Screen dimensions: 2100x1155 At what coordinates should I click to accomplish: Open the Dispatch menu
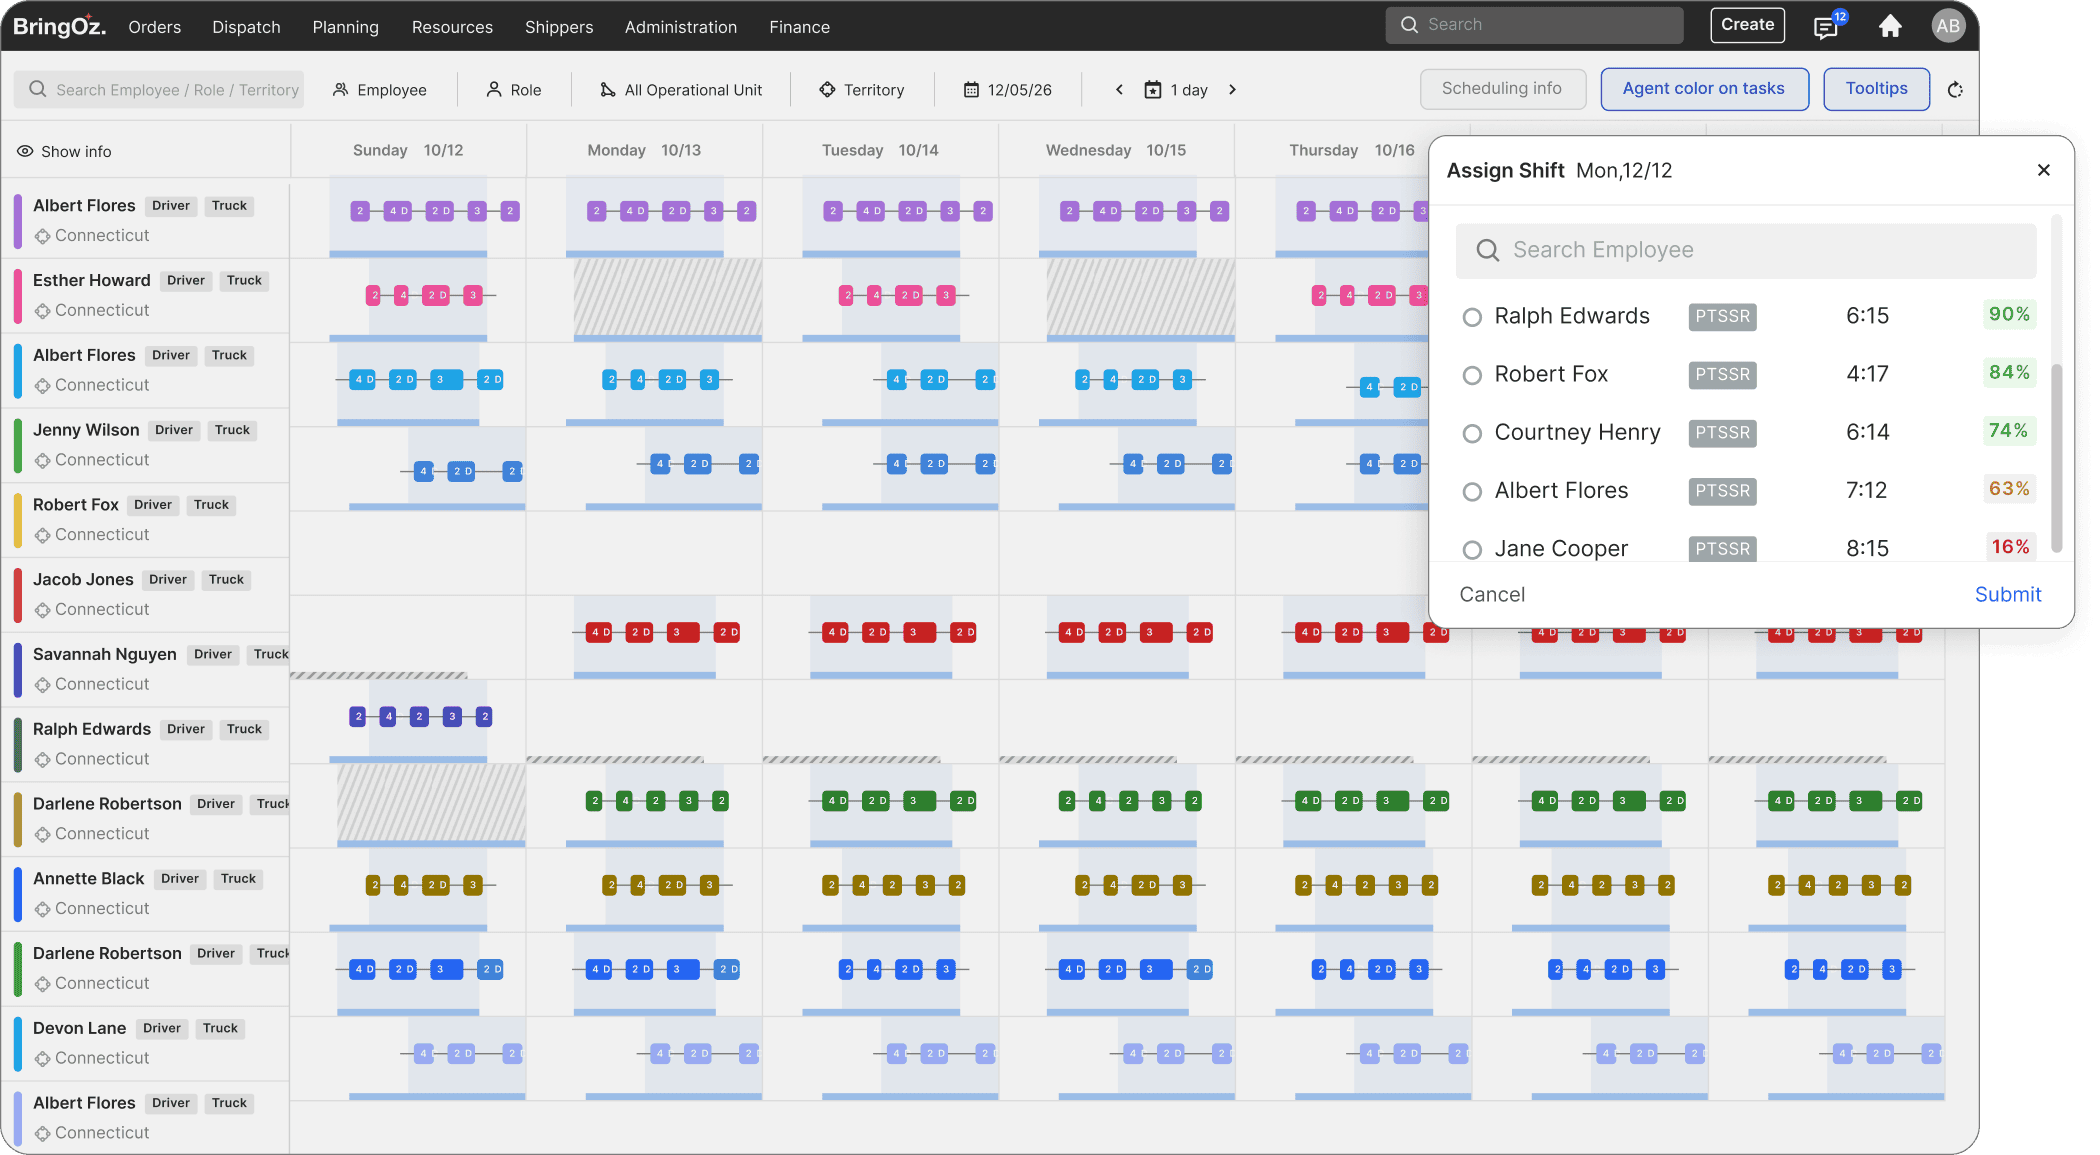[246, 27]
